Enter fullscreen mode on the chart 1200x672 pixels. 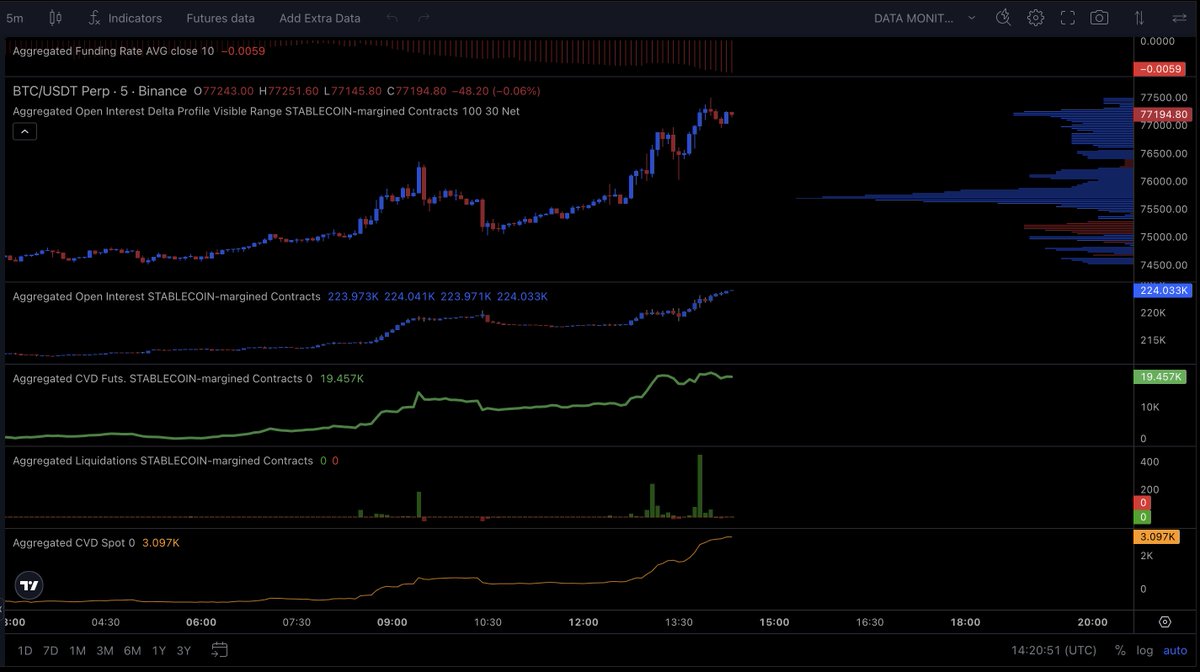pyautogui.click(x=1067, y=18)
